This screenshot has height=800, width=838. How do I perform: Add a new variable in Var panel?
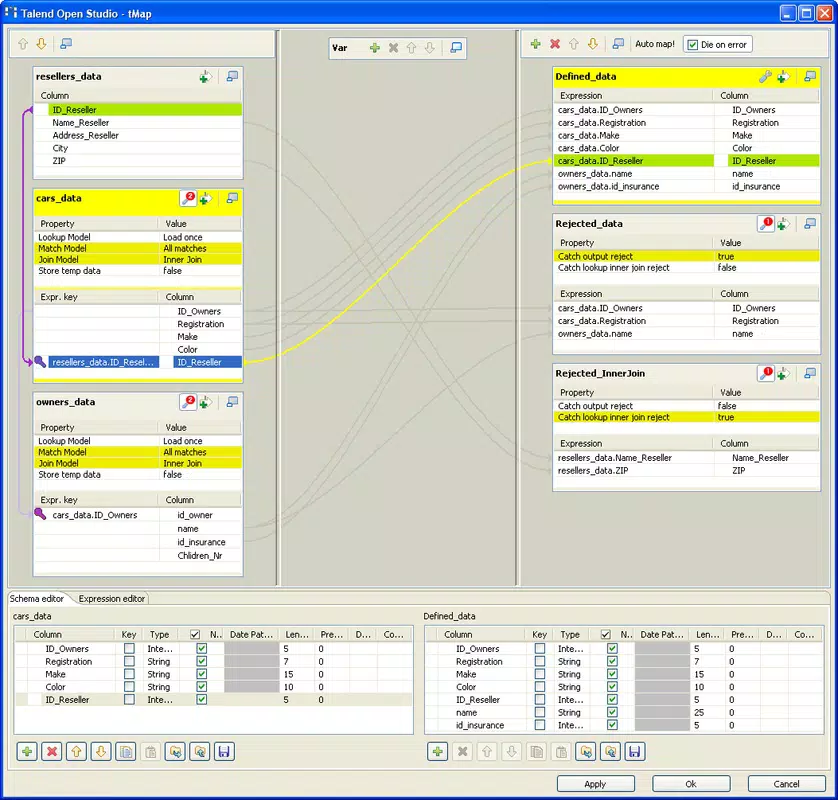coord(375,48)
